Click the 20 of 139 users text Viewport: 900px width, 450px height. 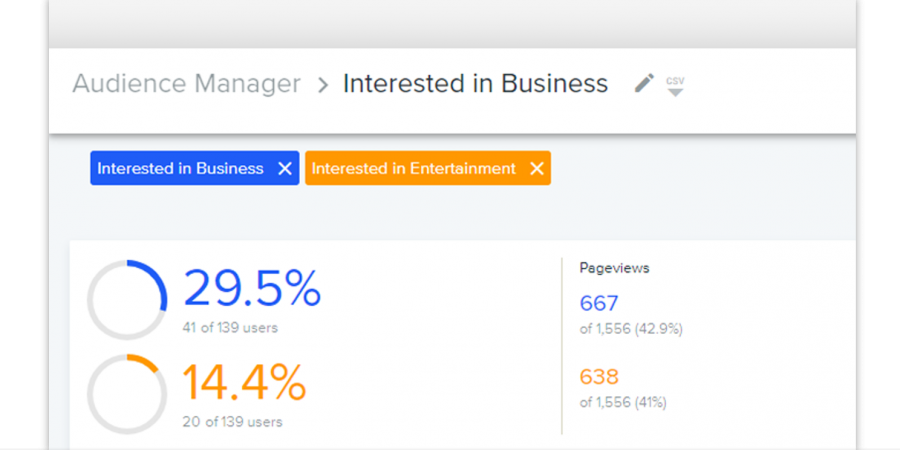coord(232,422)
